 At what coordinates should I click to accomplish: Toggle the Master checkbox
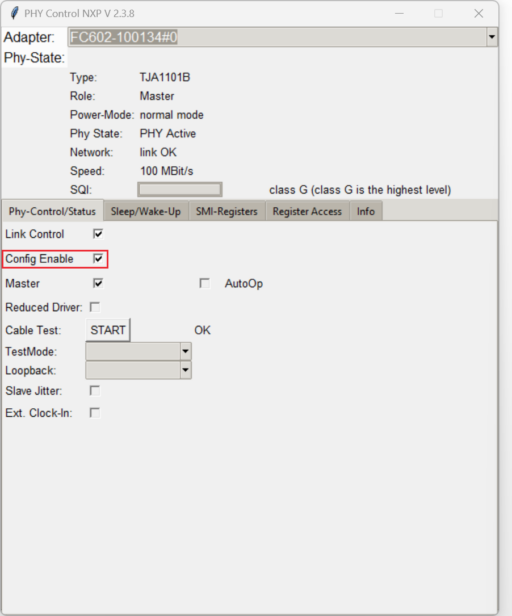click(98, 283)
